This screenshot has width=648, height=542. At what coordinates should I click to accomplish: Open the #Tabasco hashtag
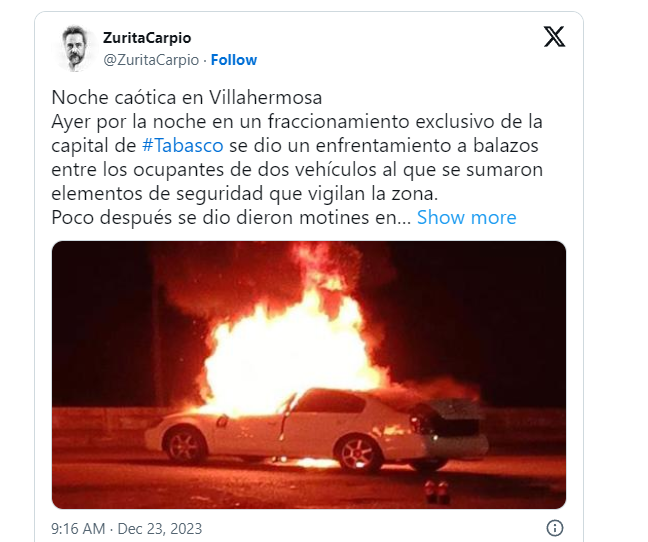pos(182,146)
